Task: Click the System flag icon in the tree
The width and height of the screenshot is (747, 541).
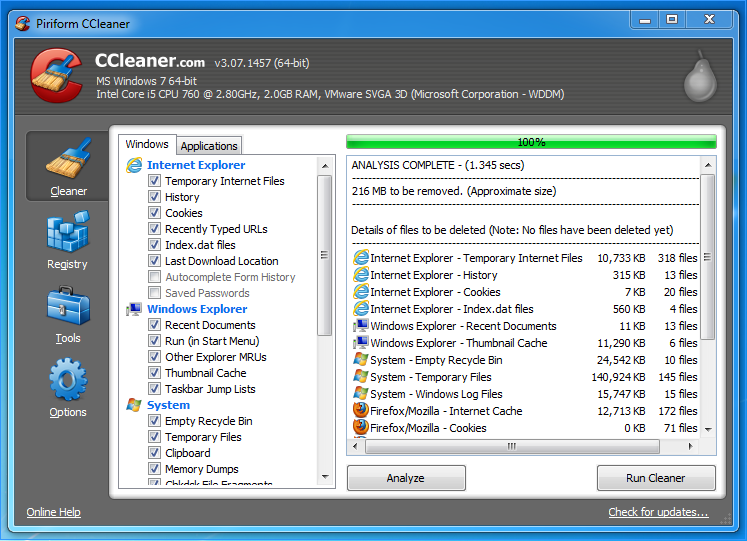Action: (x=134, y=405)
